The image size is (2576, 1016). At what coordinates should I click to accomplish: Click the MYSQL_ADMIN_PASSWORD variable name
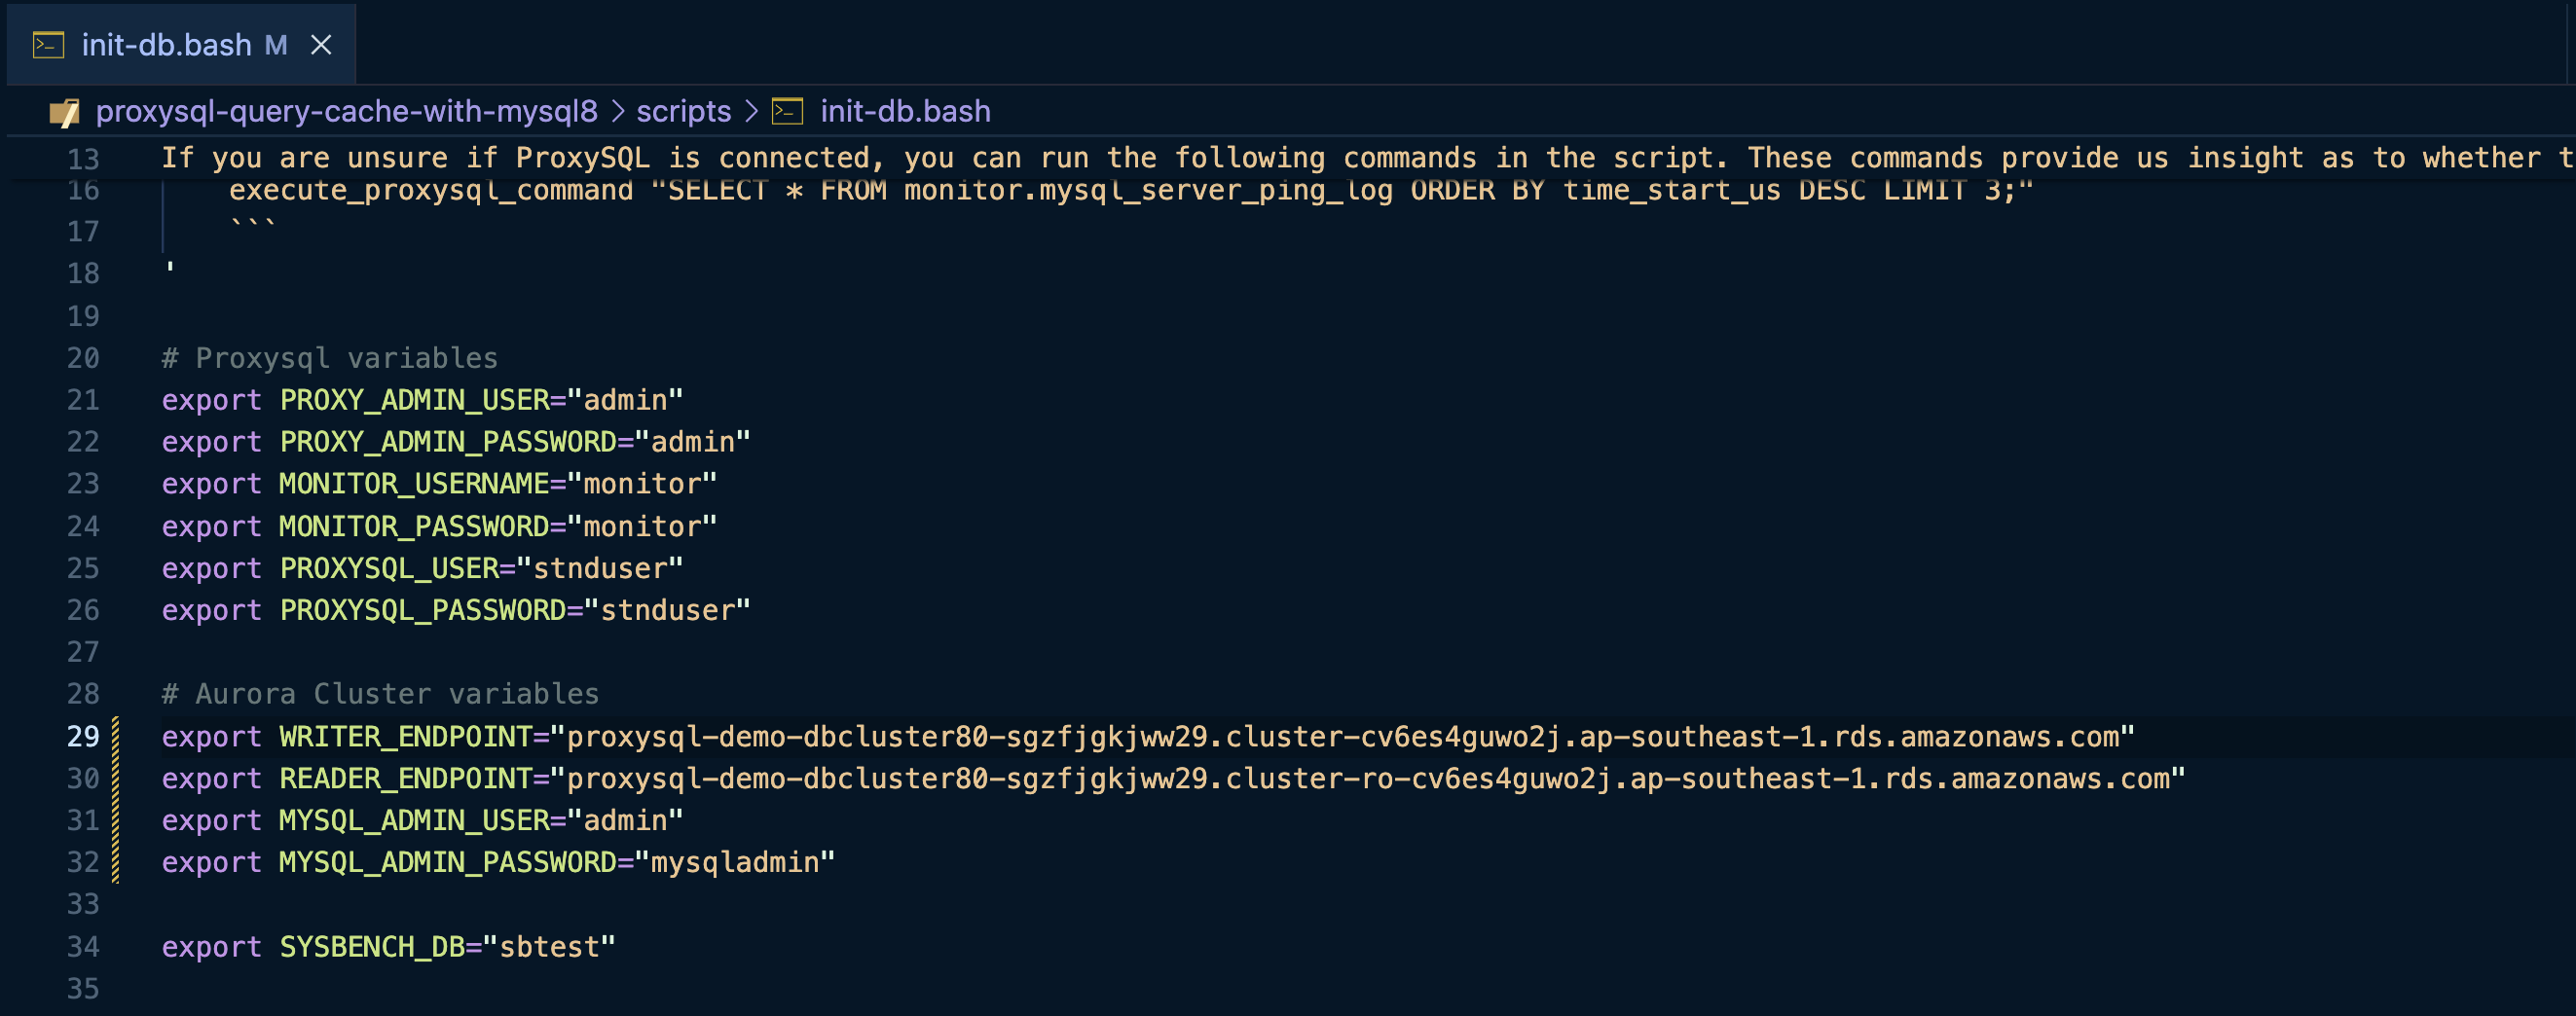[448, 862]
